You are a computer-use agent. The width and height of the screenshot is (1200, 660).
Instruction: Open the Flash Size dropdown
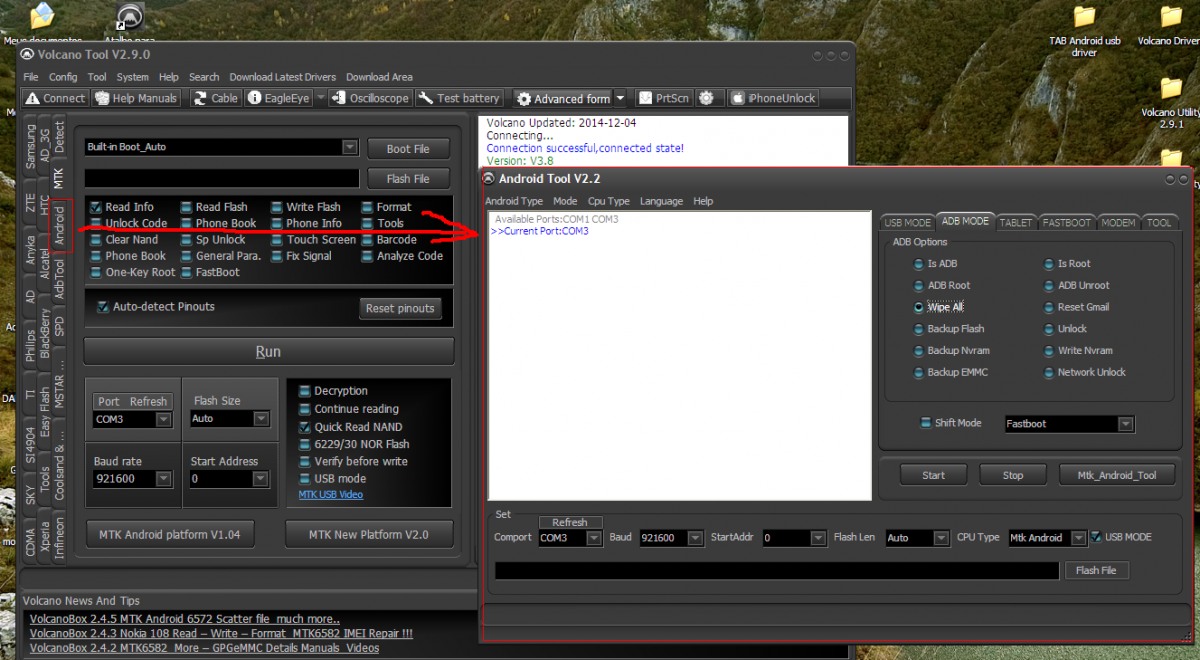tap(260, 419)
